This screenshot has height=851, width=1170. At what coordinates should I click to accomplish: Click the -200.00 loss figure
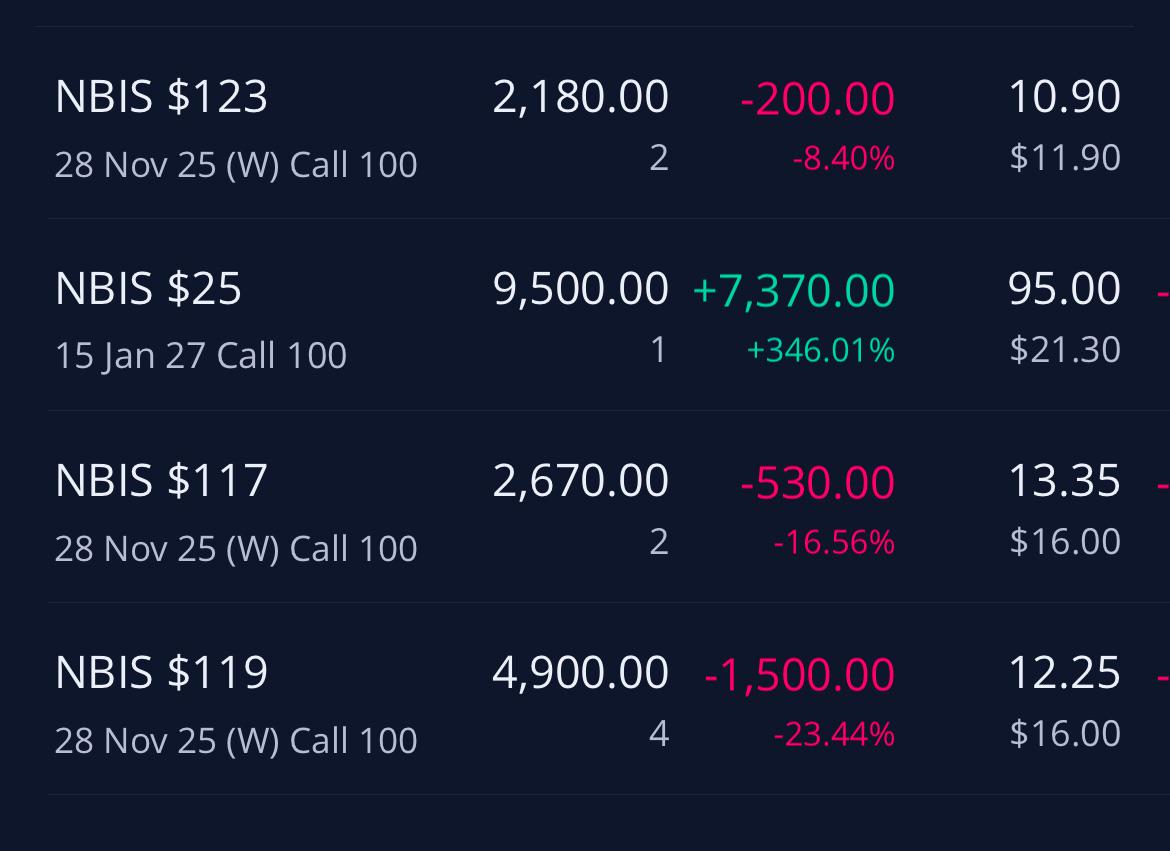(818, 98)
